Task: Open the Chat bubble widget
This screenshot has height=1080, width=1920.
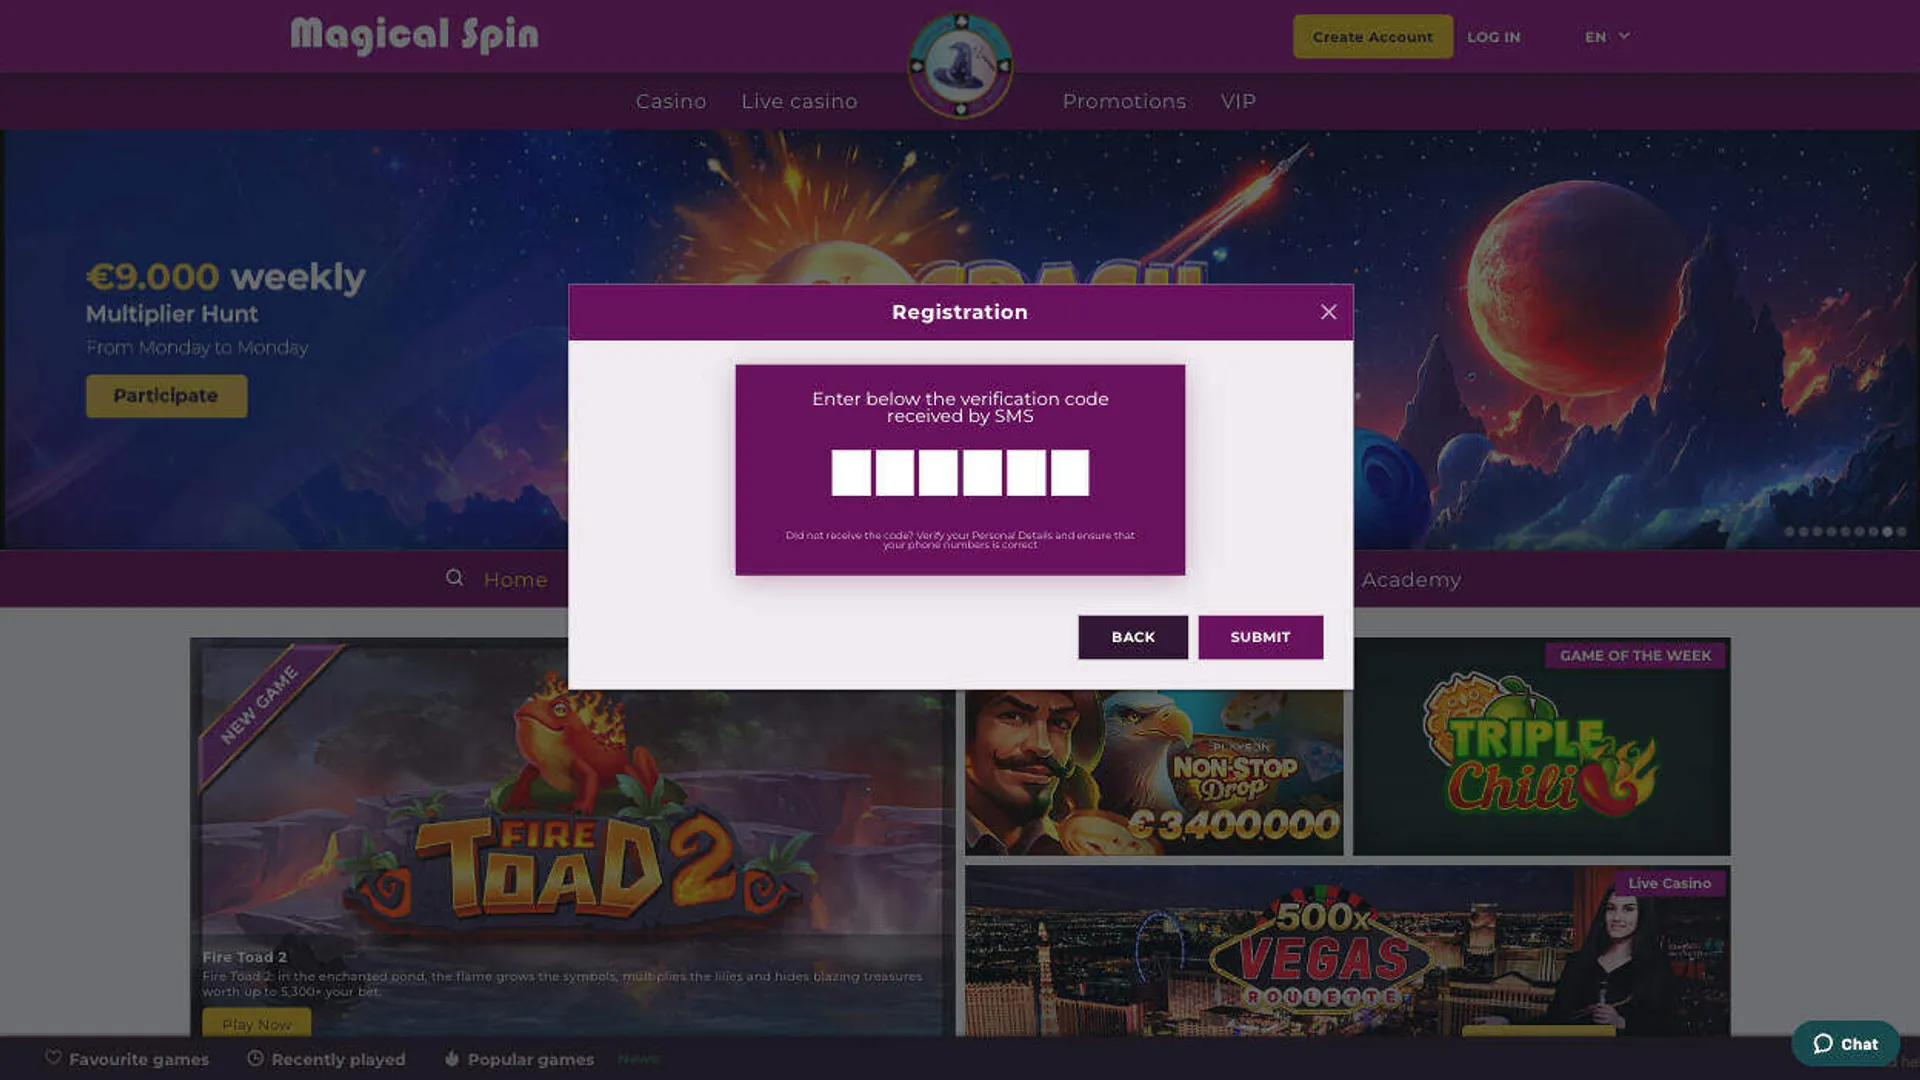Action: [x=1845, y=1043]
